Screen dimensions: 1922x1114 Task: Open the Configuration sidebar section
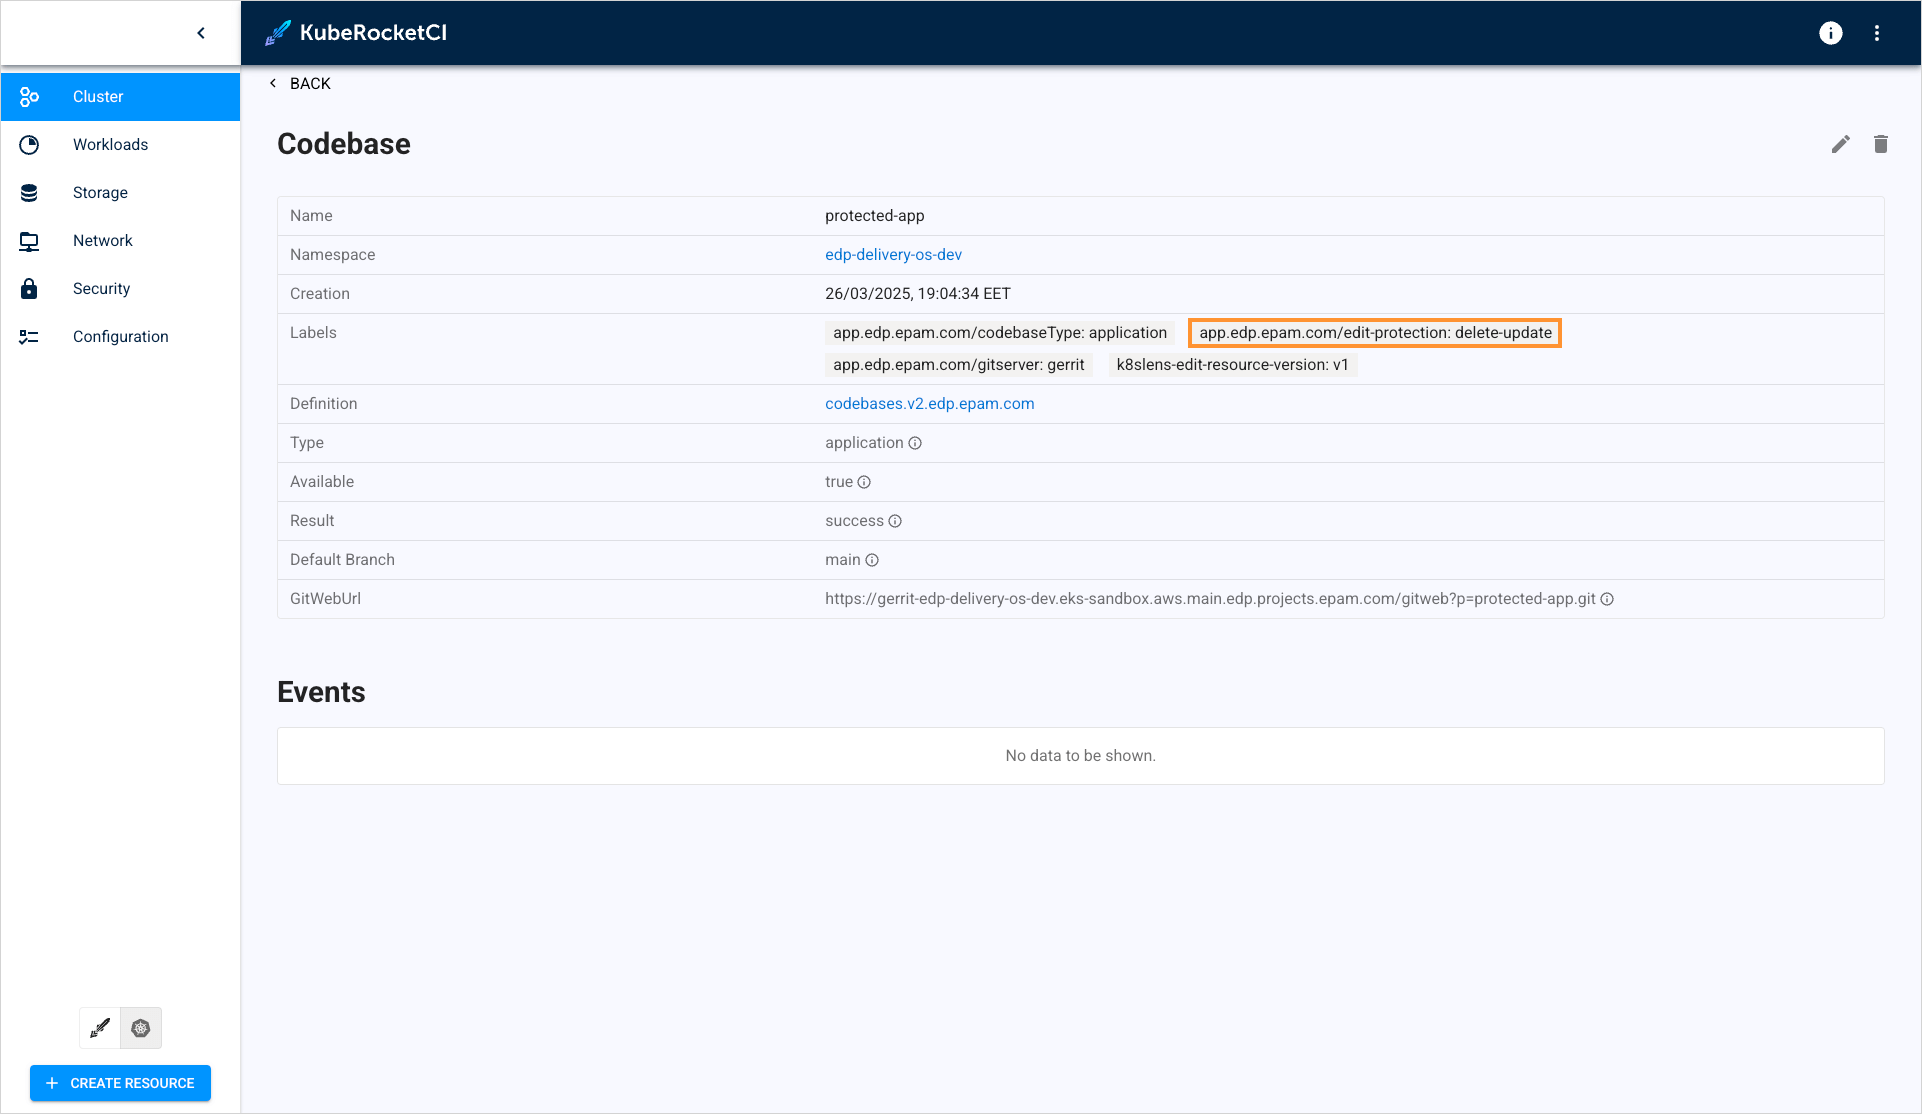120,337
